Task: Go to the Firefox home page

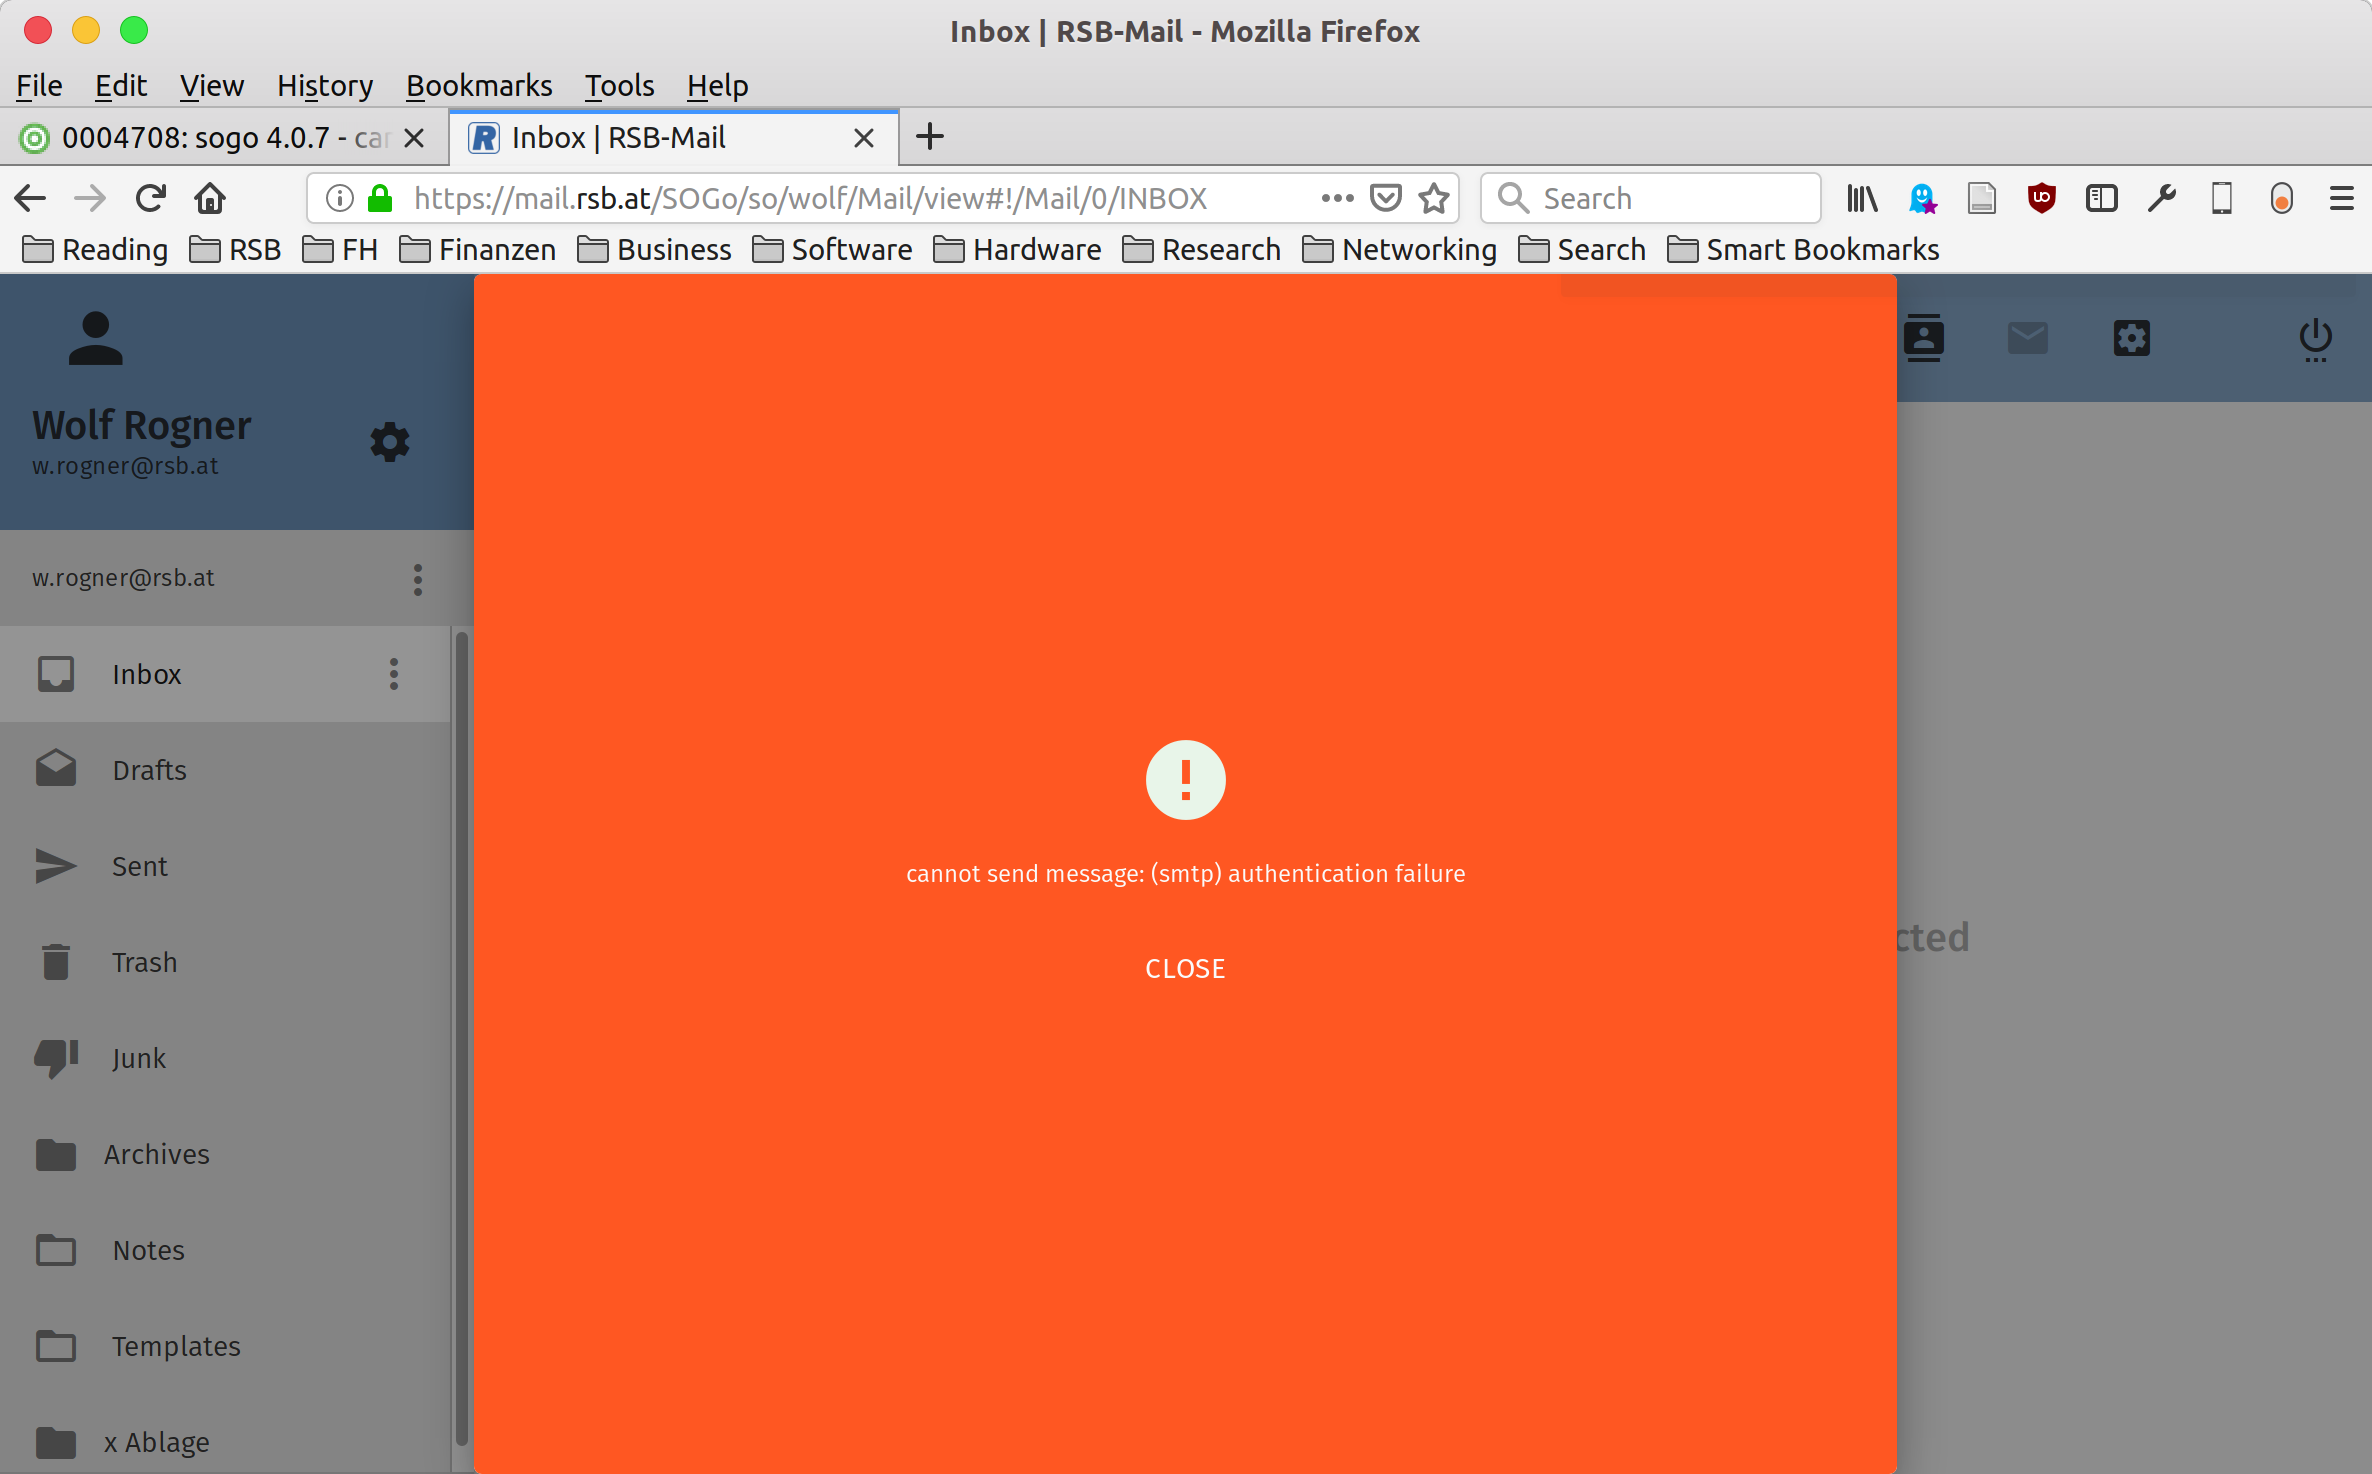Action: point(210,198)
